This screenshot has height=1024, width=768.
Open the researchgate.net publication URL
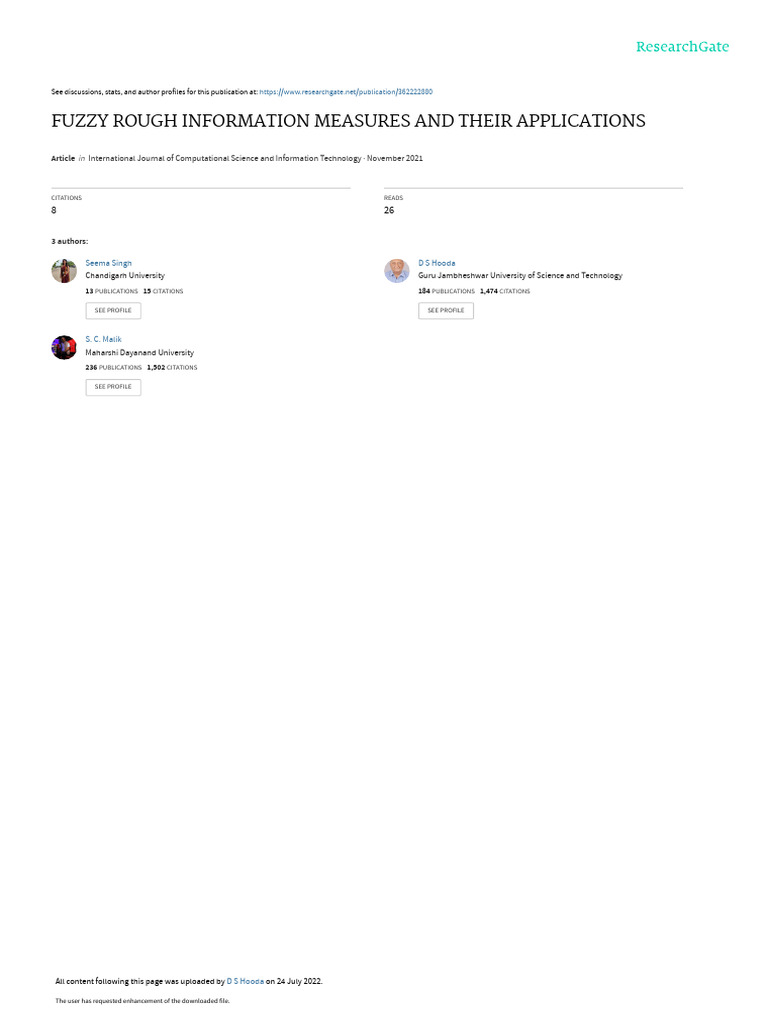(x=345, y=92)
